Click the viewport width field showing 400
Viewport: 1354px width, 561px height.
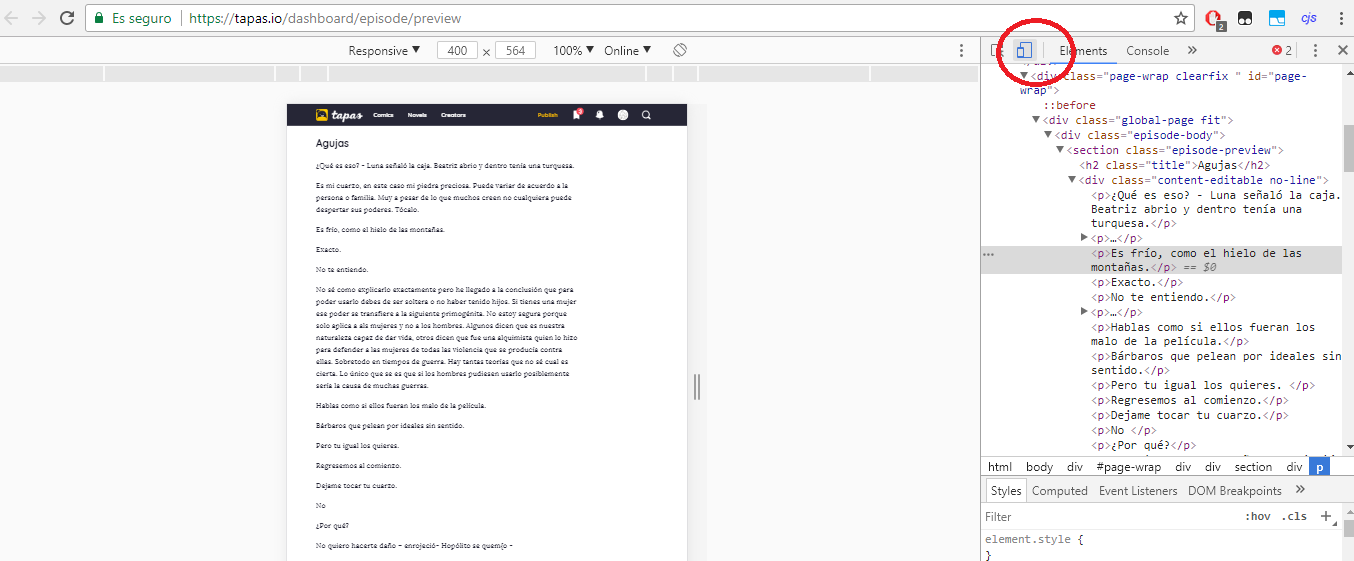[x=456, y=51]
